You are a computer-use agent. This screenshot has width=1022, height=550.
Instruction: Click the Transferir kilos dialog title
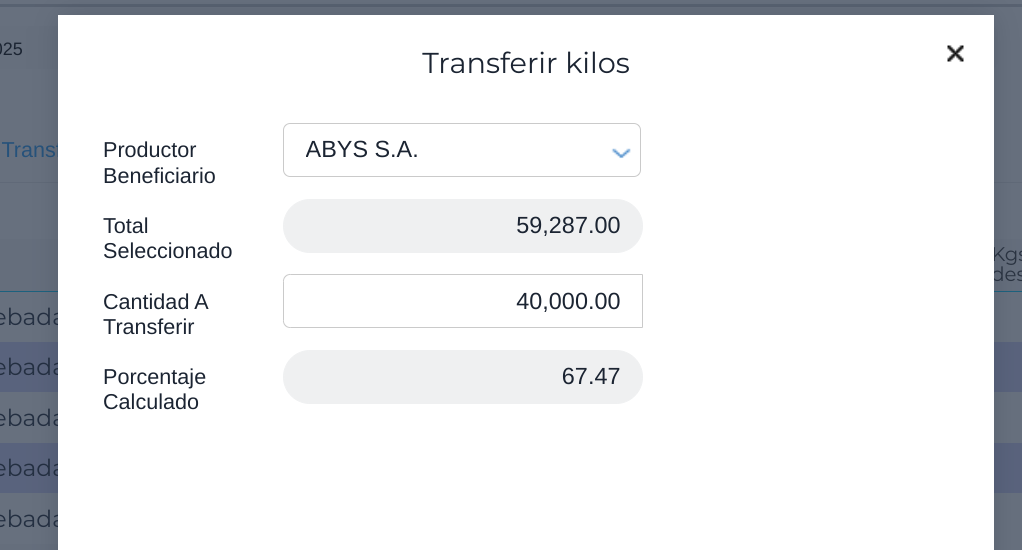525,63
